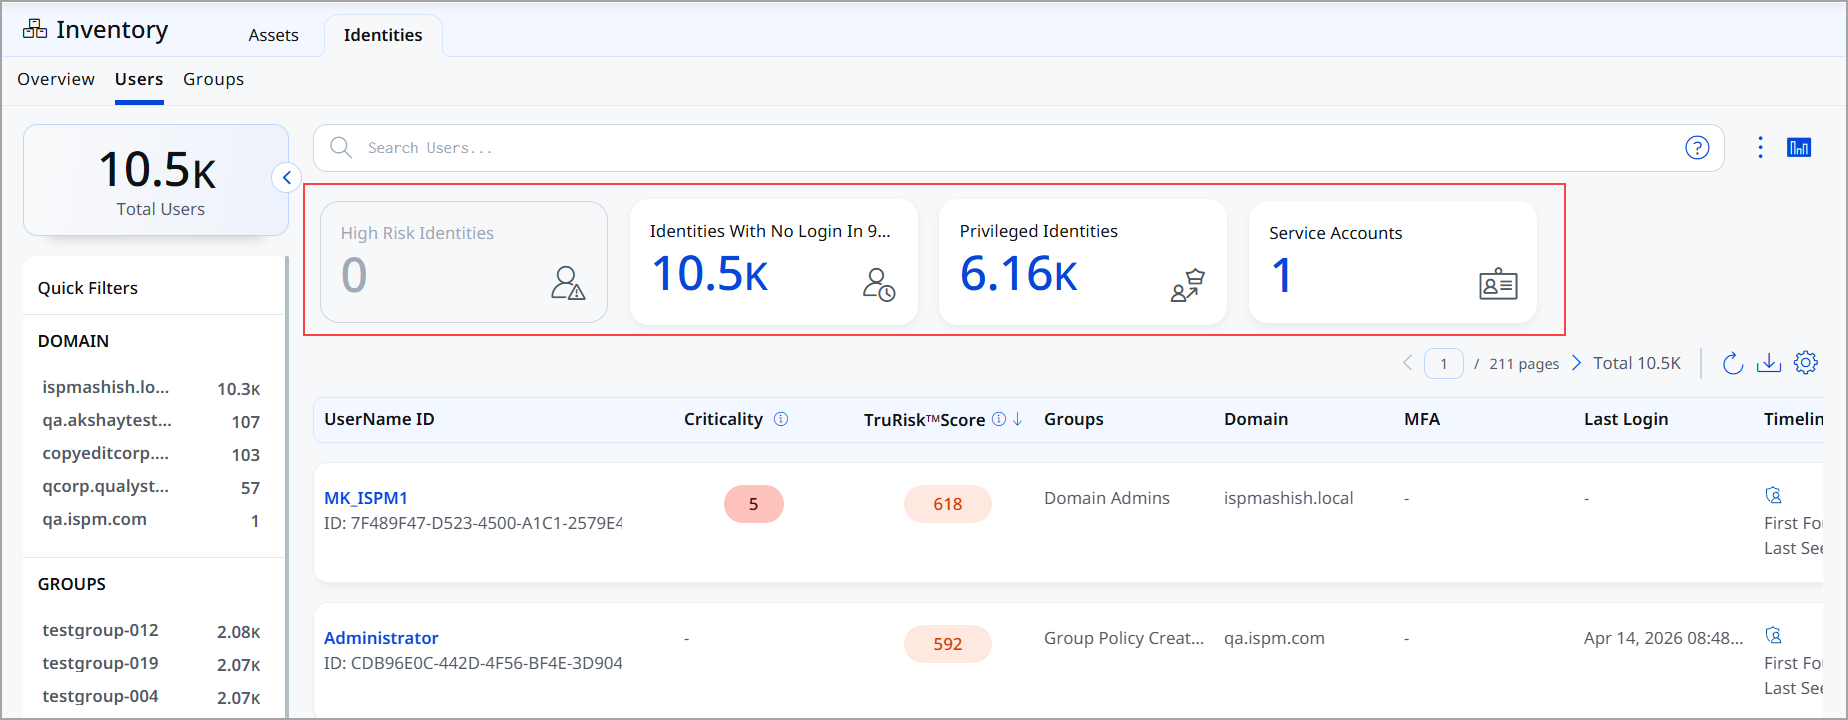Click the Criticality info icon

click(781, 419)
